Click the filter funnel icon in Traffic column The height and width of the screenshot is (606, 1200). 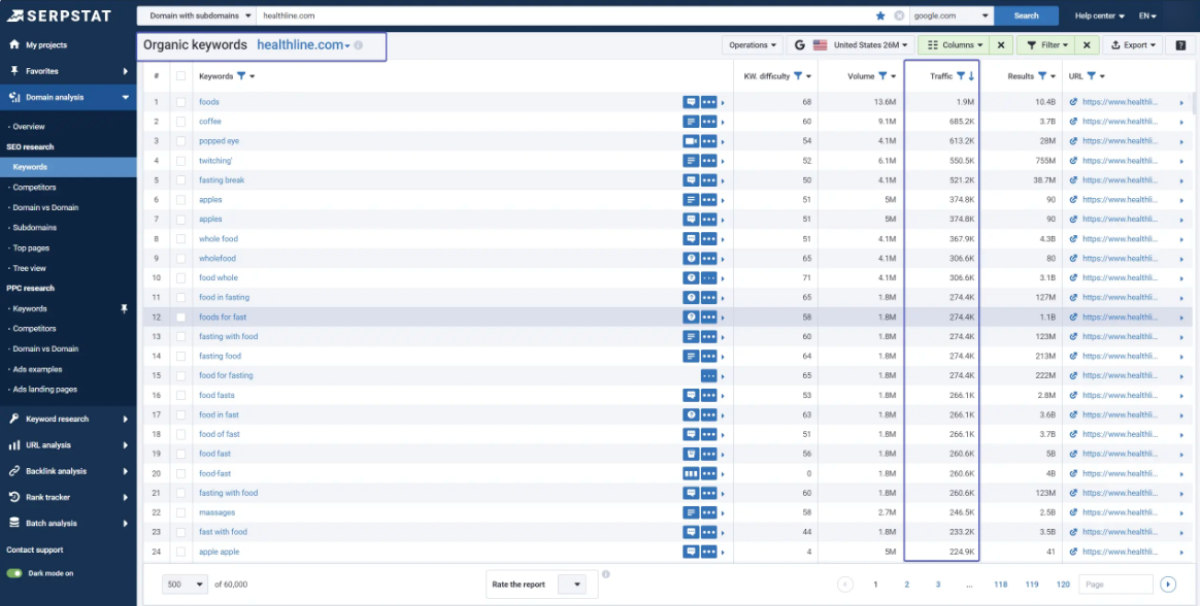960,76
